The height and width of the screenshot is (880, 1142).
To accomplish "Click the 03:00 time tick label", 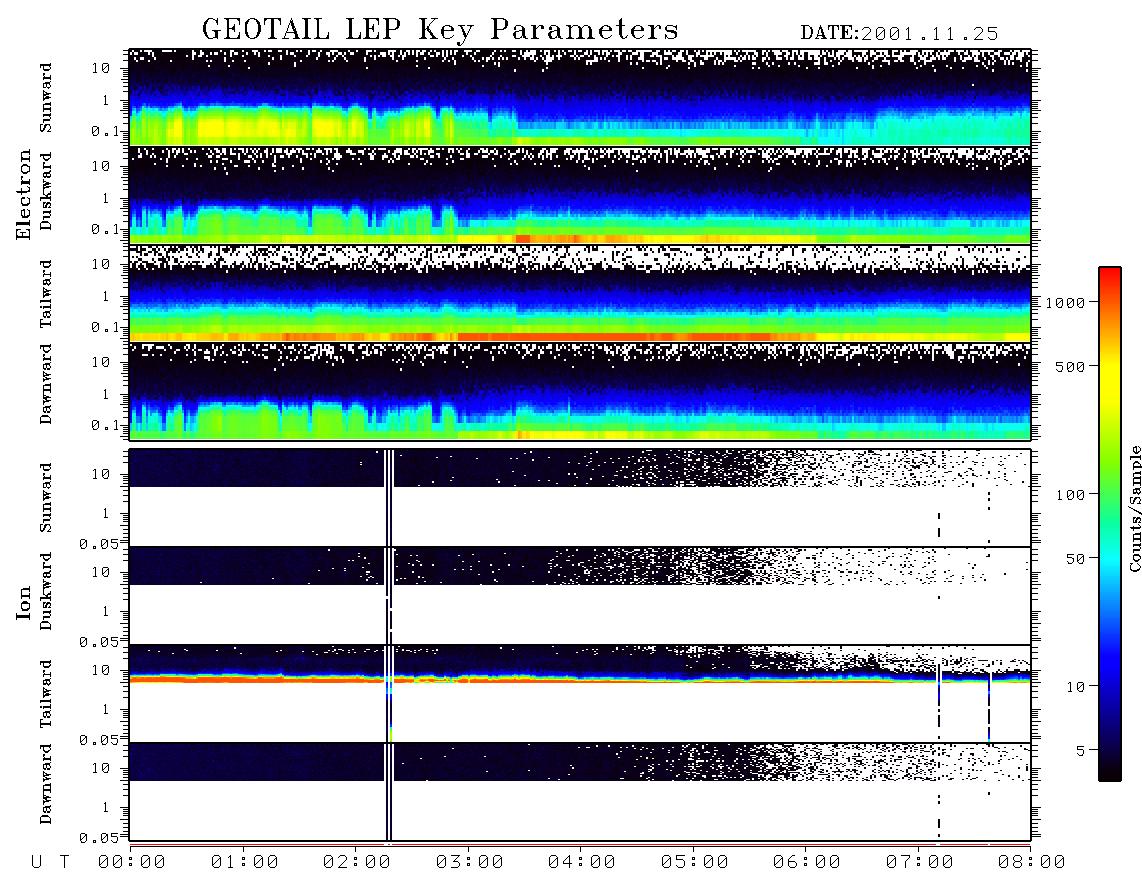I will (470, 863).
